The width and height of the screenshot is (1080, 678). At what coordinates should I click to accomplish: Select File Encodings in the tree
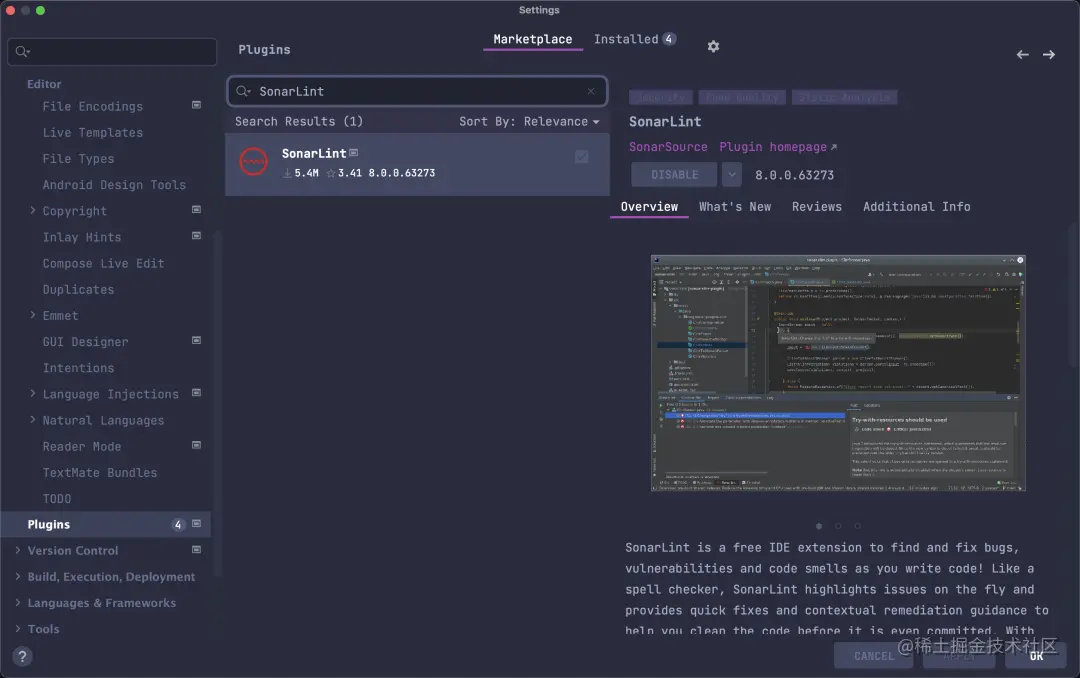pyautogui.click(x=92, y=106)
